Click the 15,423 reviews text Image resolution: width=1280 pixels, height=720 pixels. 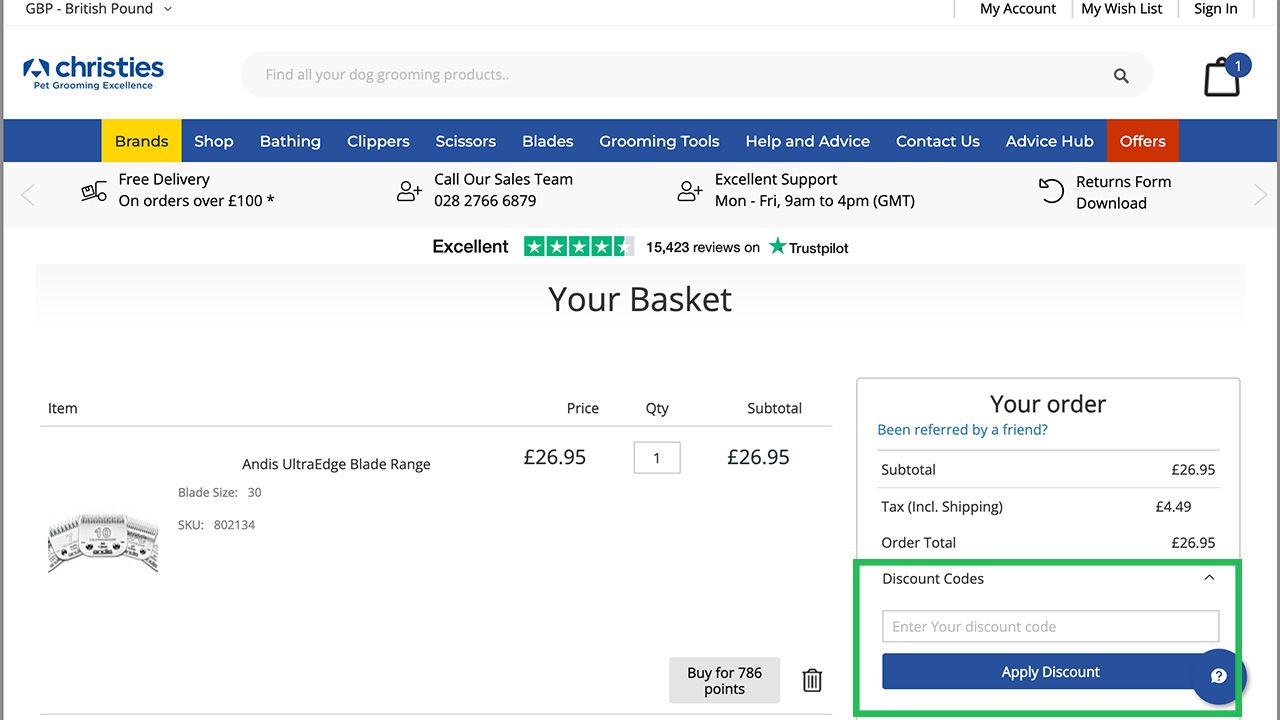coord(703,247)
